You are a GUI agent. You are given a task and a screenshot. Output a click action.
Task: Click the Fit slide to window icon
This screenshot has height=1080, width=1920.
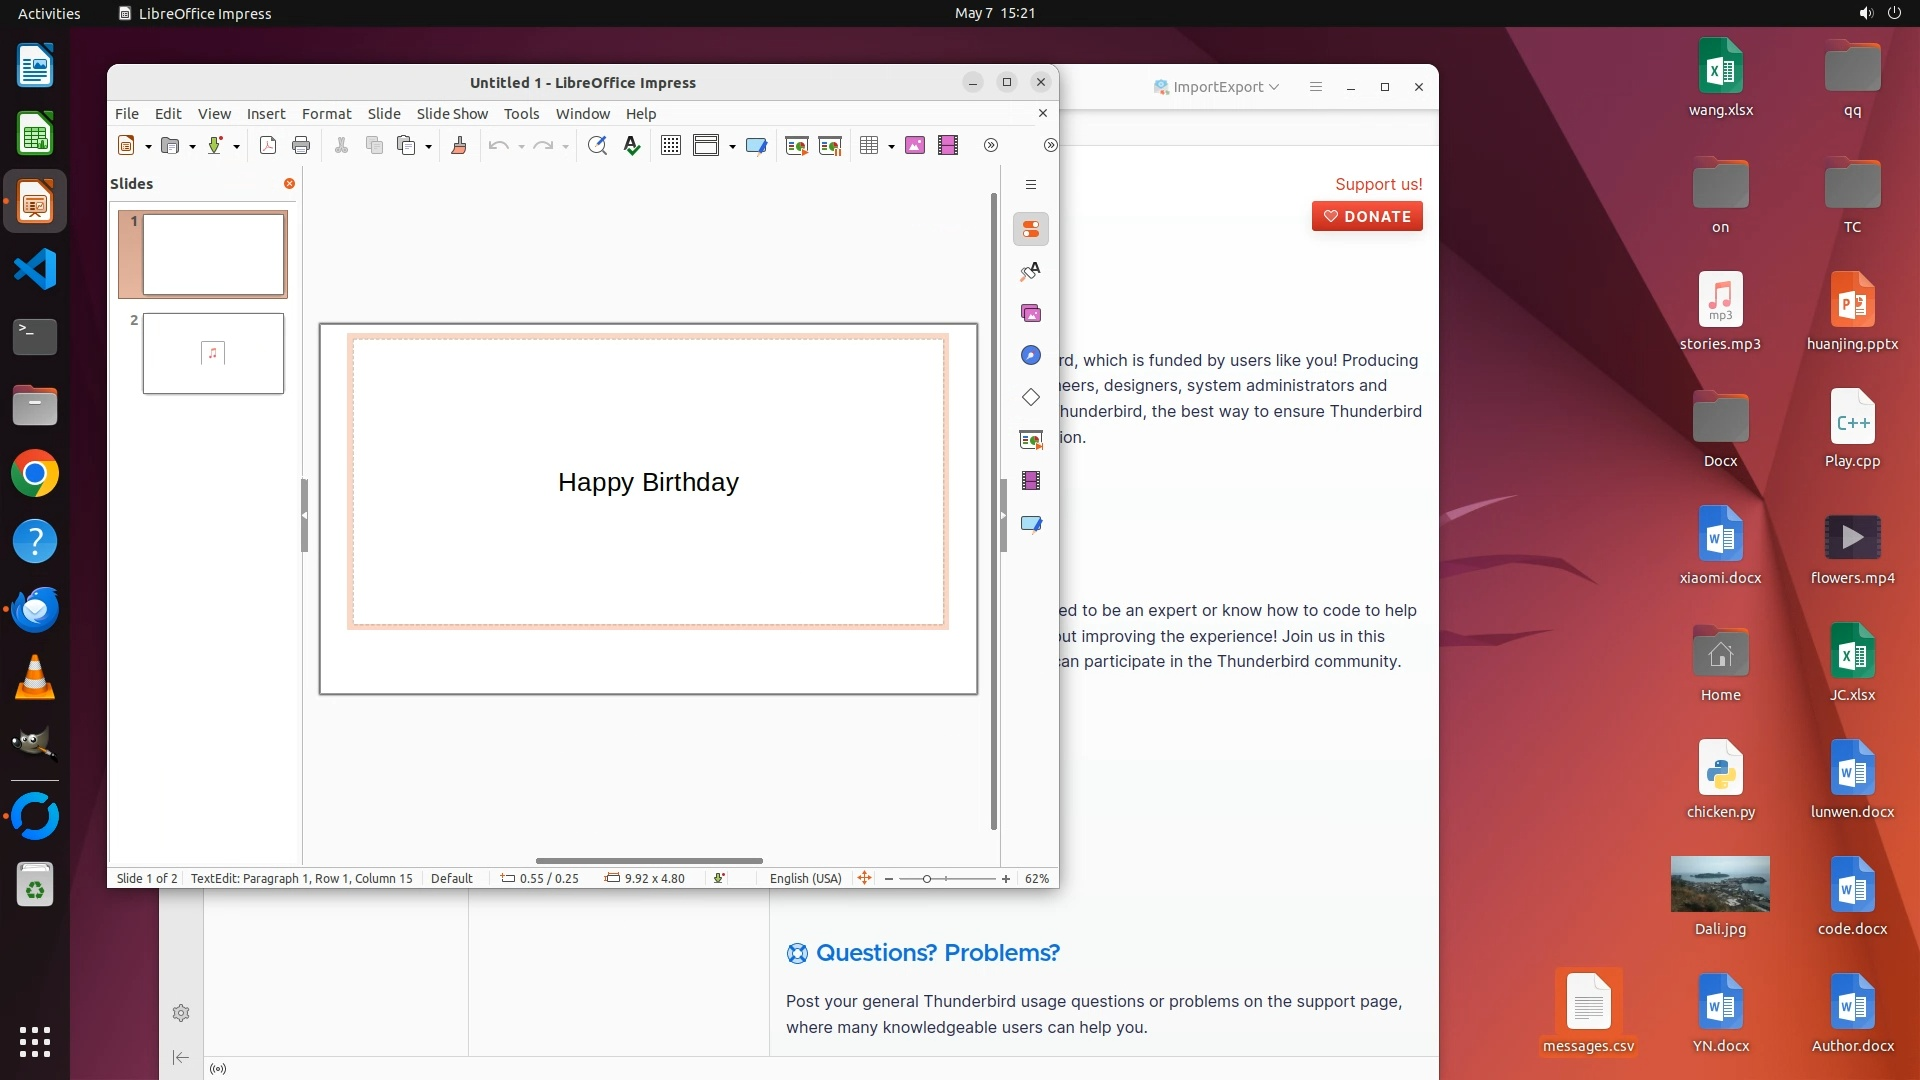click(864, 879)
